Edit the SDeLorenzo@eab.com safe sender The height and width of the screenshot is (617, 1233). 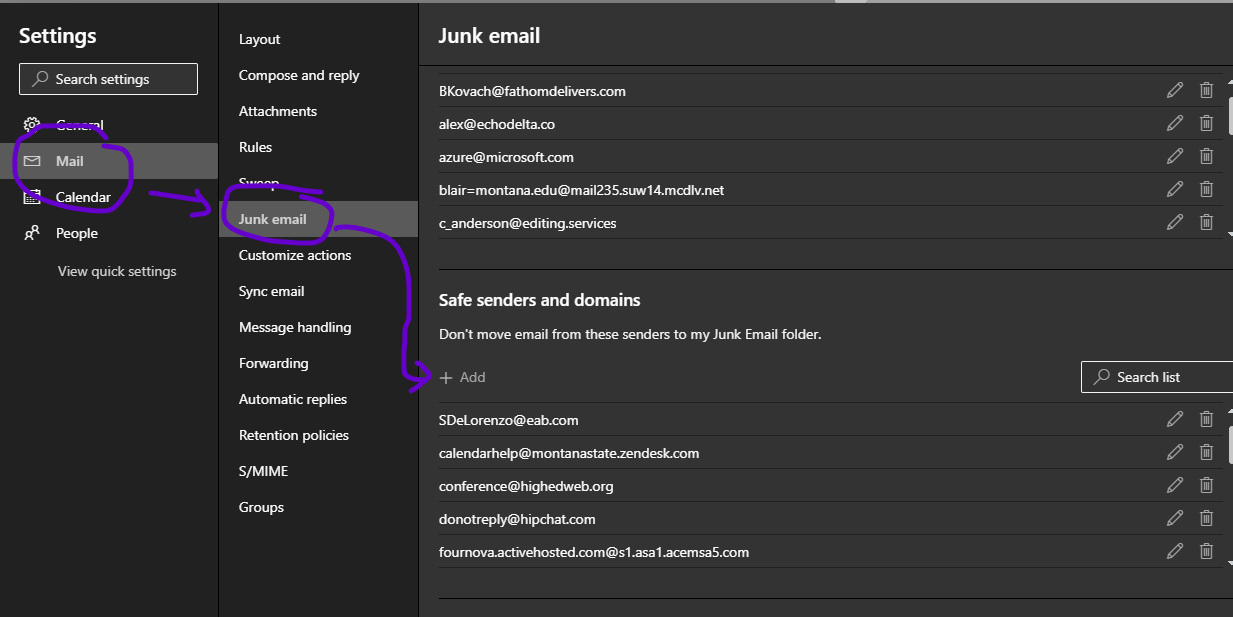1175,420
